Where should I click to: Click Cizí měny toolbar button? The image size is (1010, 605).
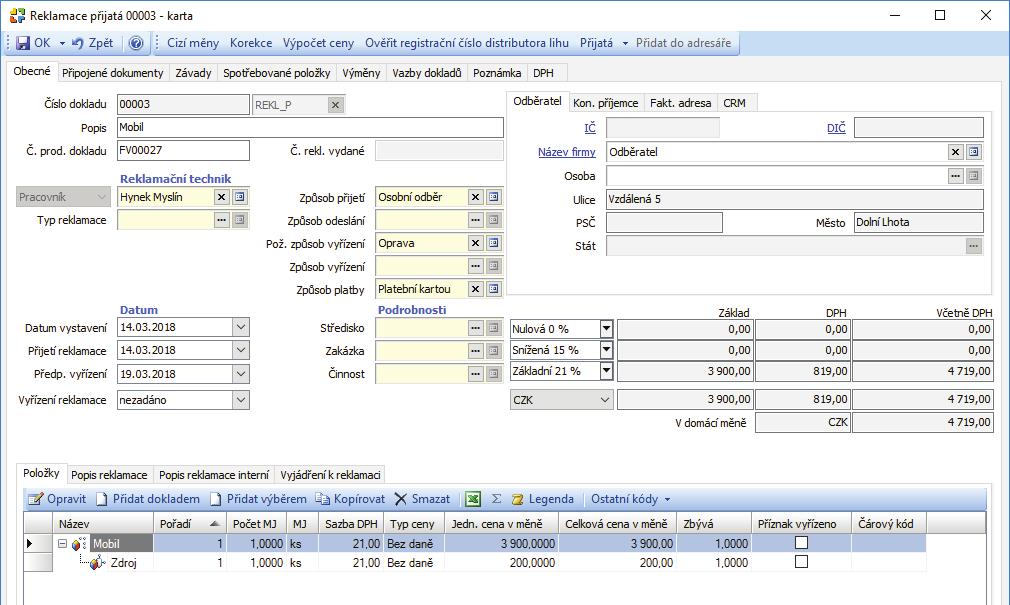click(x=193, y=43)
